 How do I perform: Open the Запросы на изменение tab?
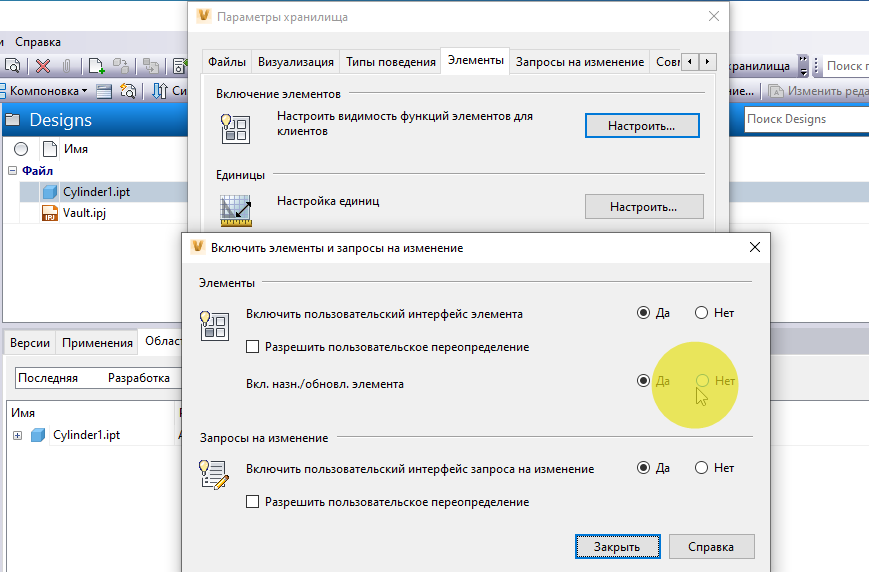(x=580, y=62)
